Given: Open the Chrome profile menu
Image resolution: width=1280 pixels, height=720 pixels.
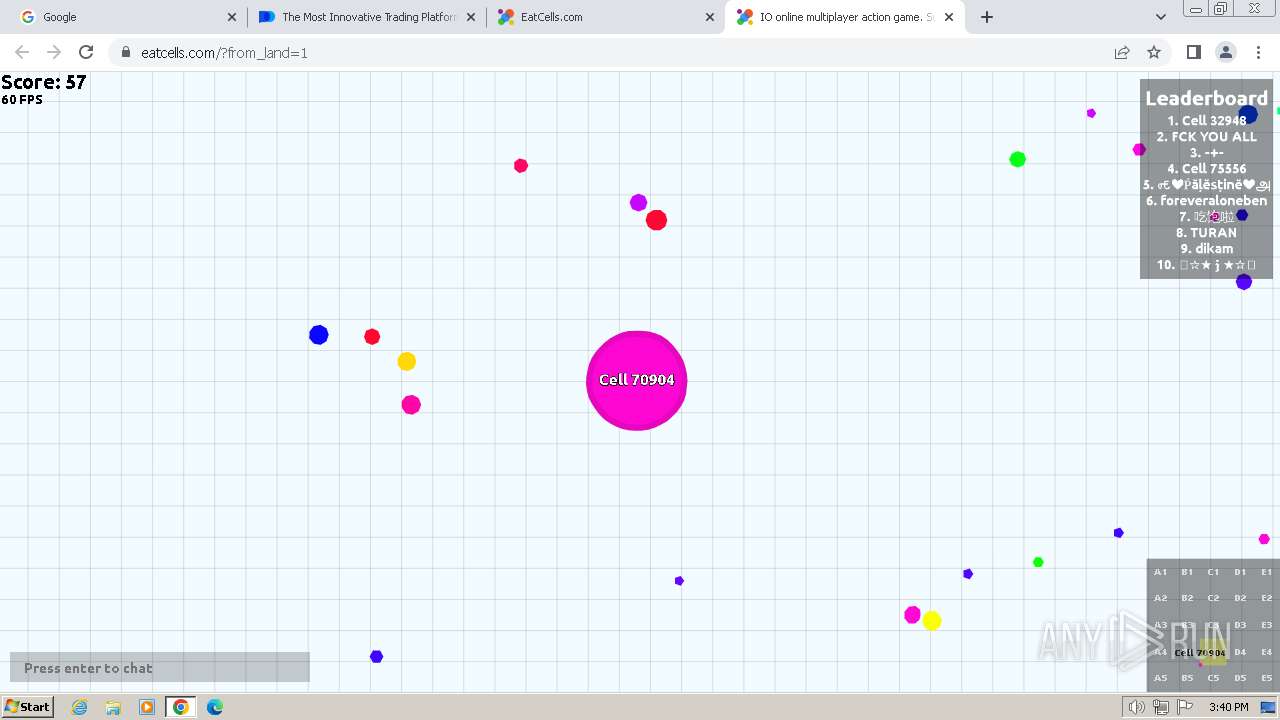Looking at the screenshot, I should 1226,52.
